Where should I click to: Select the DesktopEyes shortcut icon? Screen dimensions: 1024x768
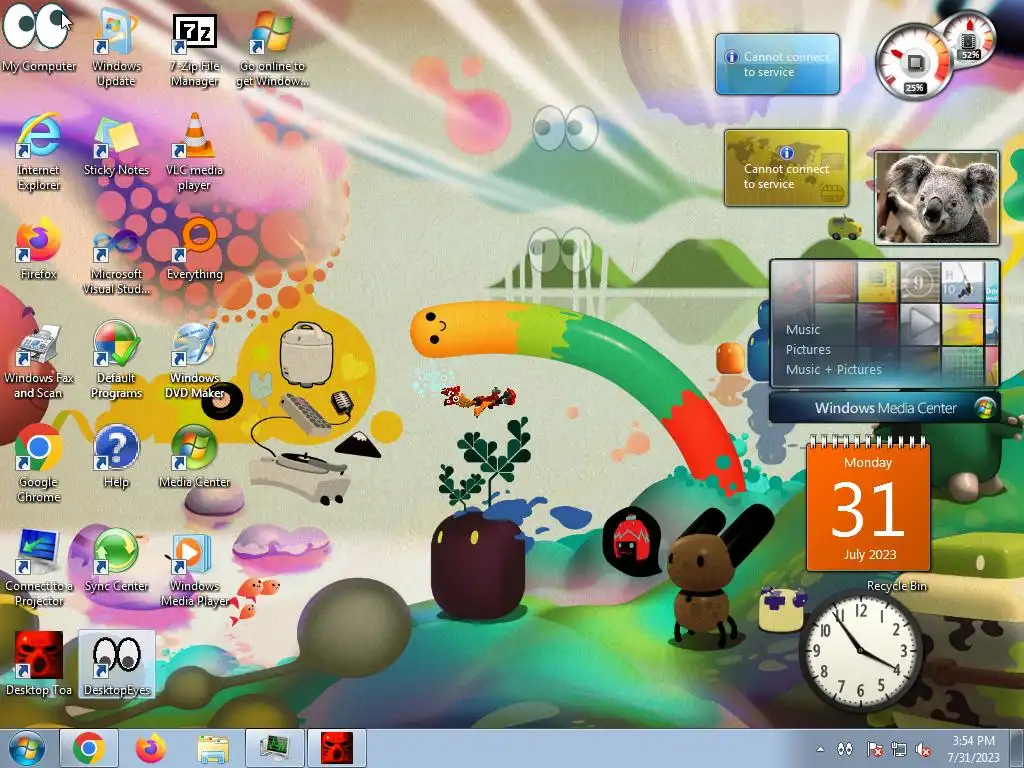click(x=117, y=664)
